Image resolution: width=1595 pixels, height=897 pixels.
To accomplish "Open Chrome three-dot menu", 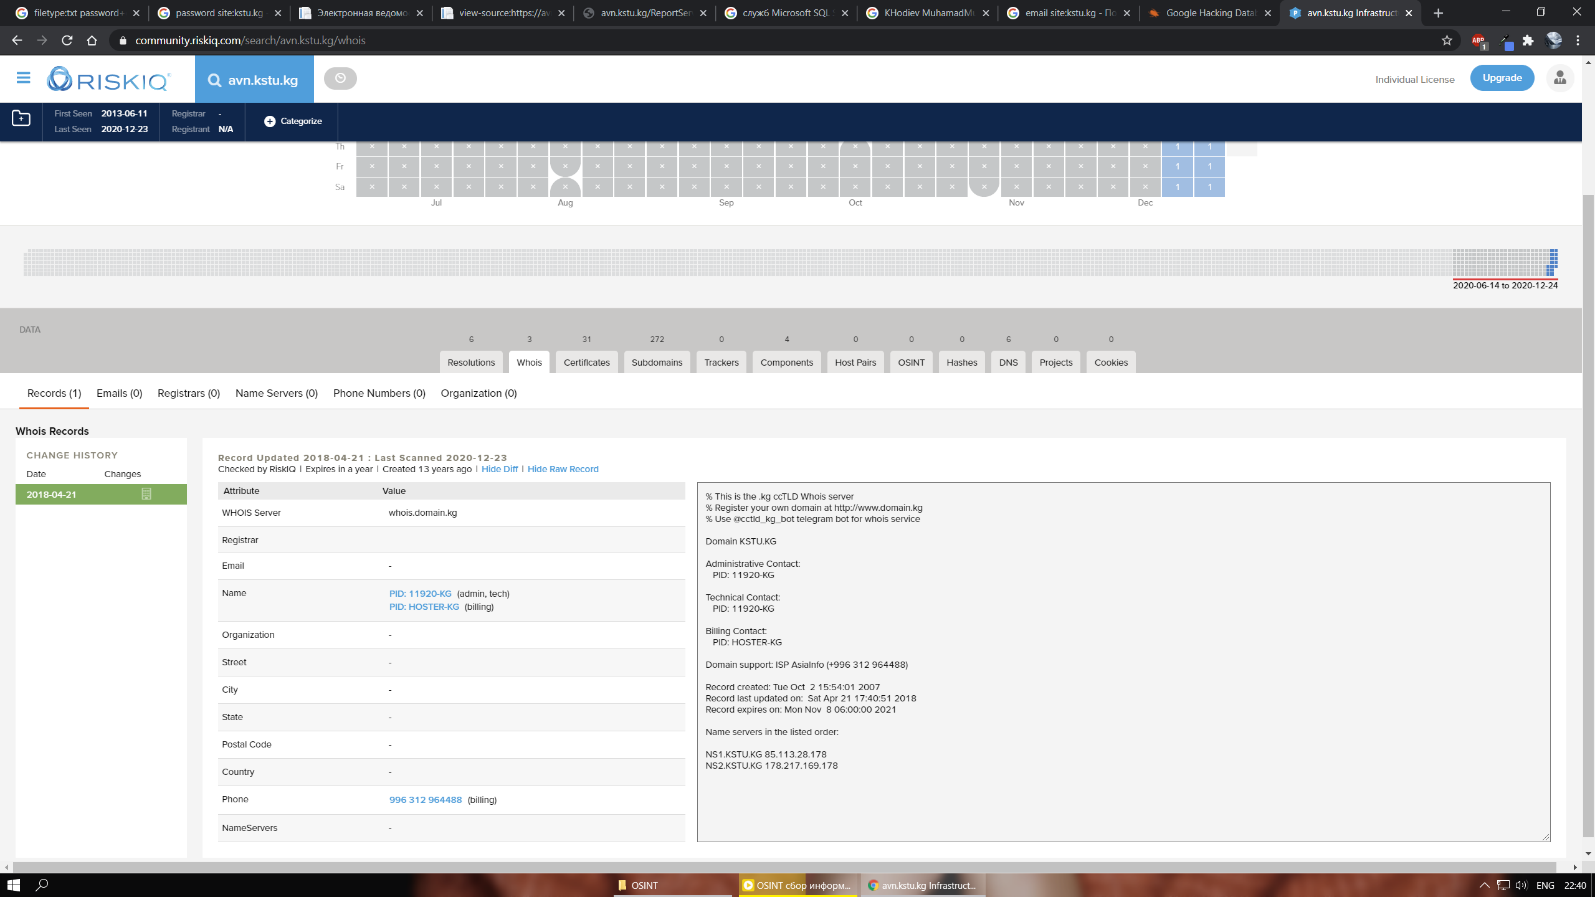I will click(1578, 41).
